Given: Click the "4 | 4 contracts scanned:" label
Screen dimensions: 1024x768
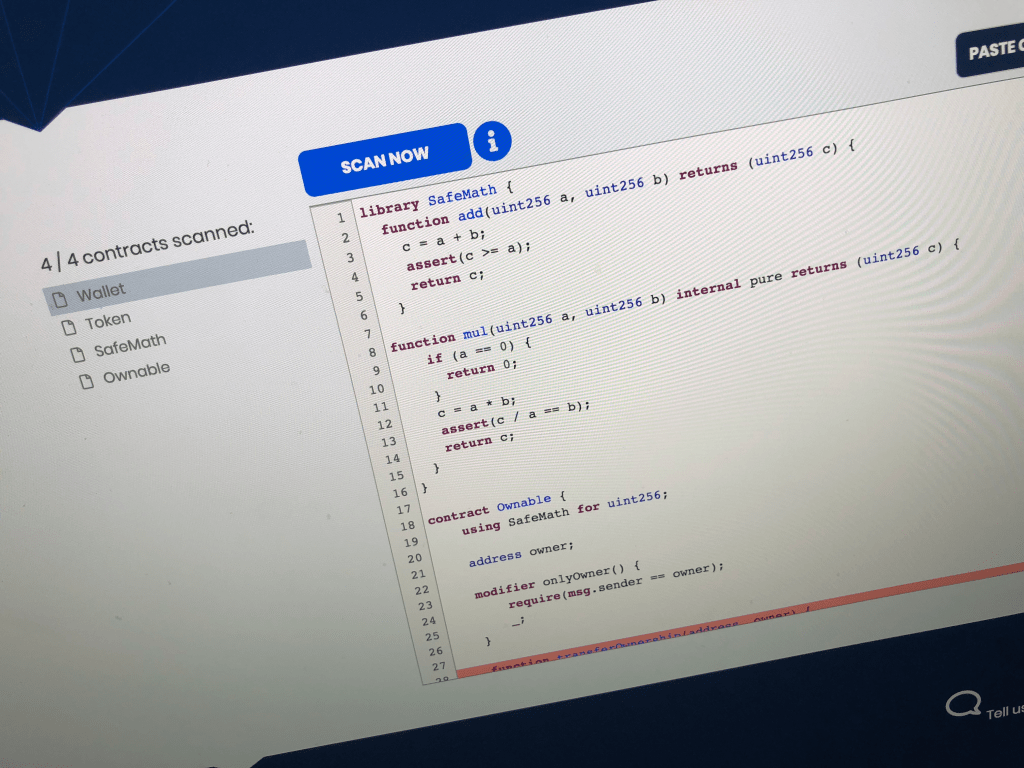Looking at the screenshot, I should (148, 246).
